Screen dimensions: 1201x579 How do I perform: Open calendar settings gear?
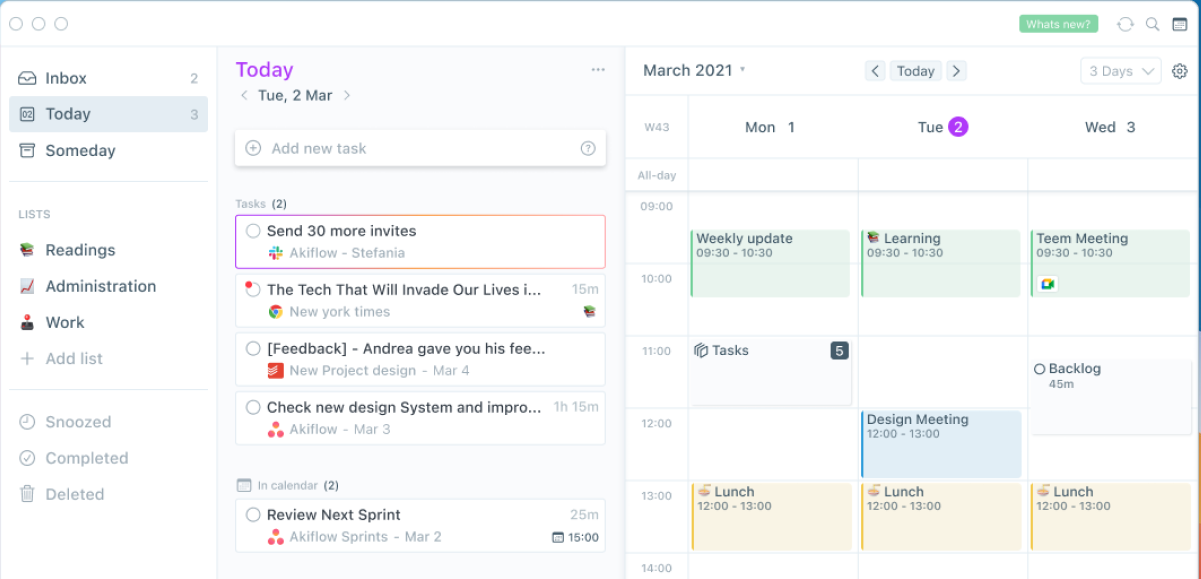click(x=1180, y=71)
